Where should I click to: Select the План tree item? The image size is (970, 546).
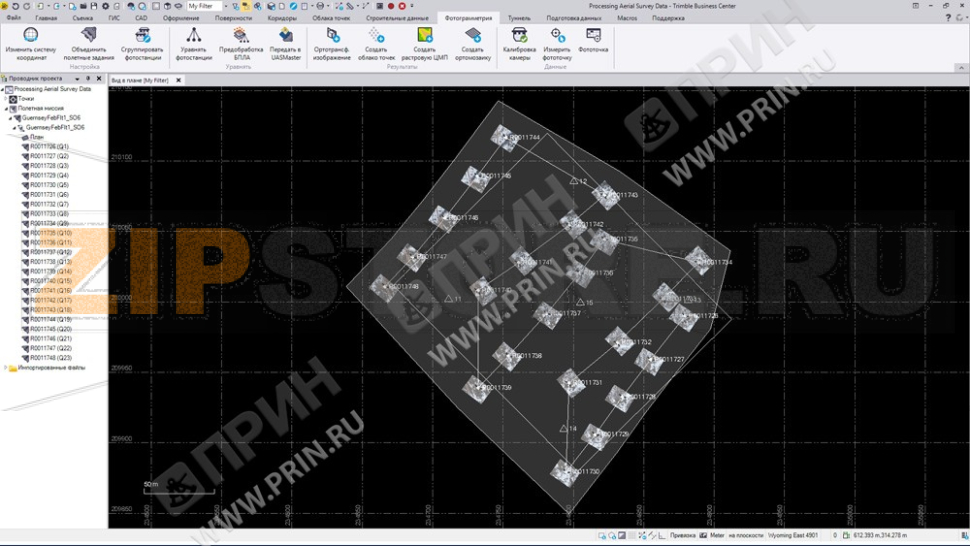pyautogui.click(x=36, y=137)
